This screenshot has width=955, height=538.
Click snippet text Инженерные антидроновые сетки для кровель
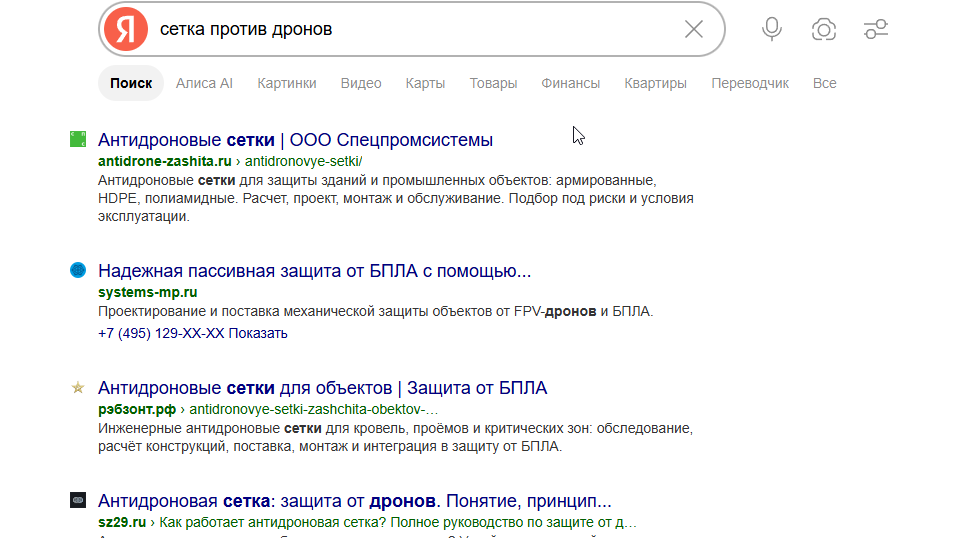(x=395, y=437)
